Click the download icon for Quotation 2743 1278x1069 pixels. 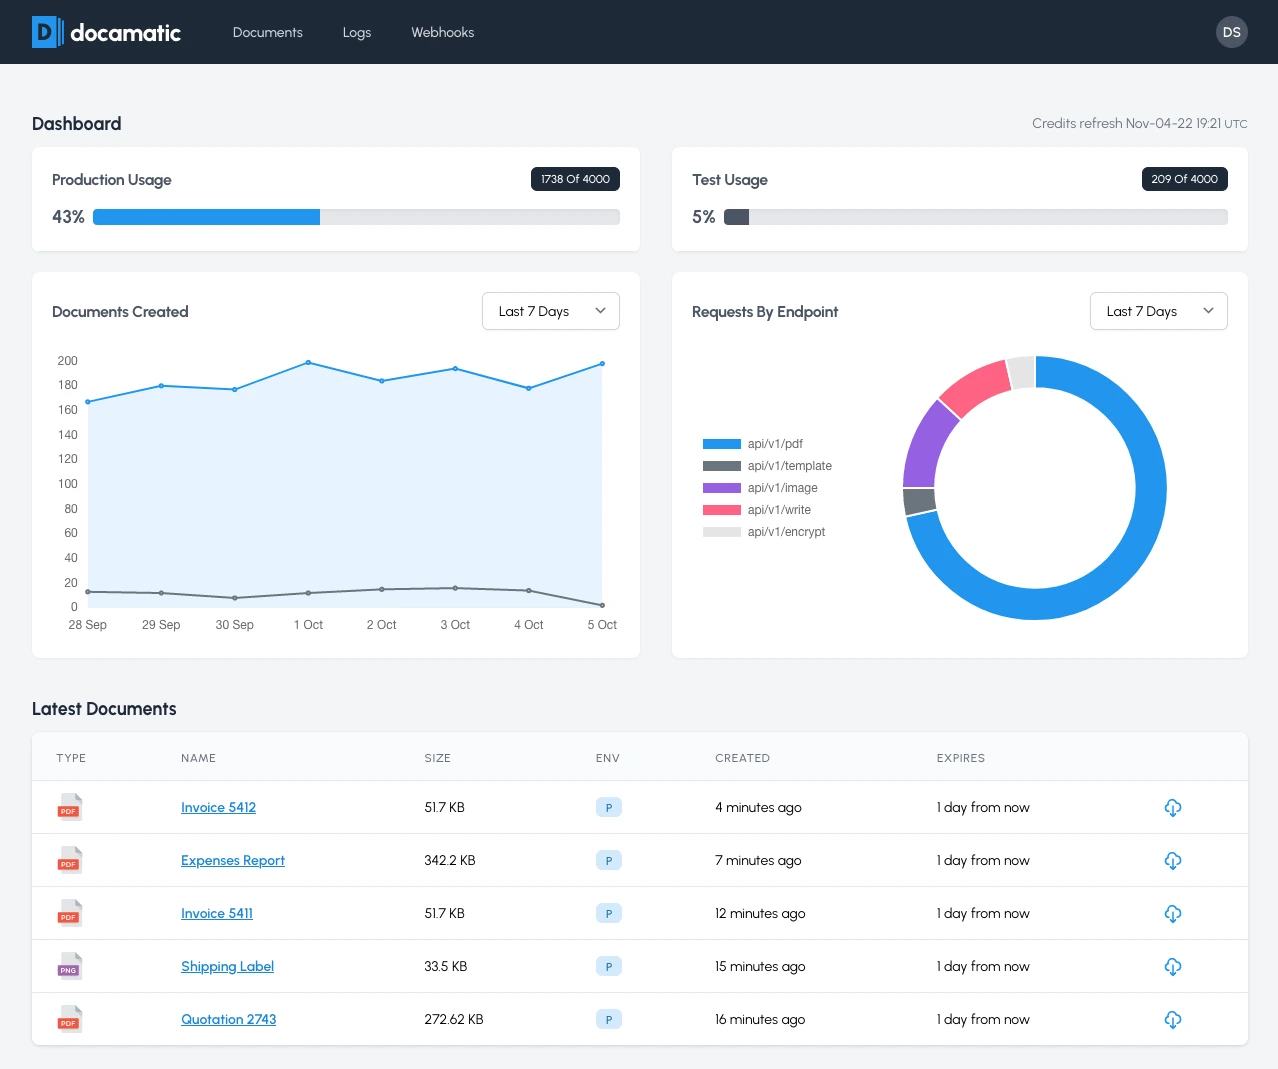tap(1172, 1019)
